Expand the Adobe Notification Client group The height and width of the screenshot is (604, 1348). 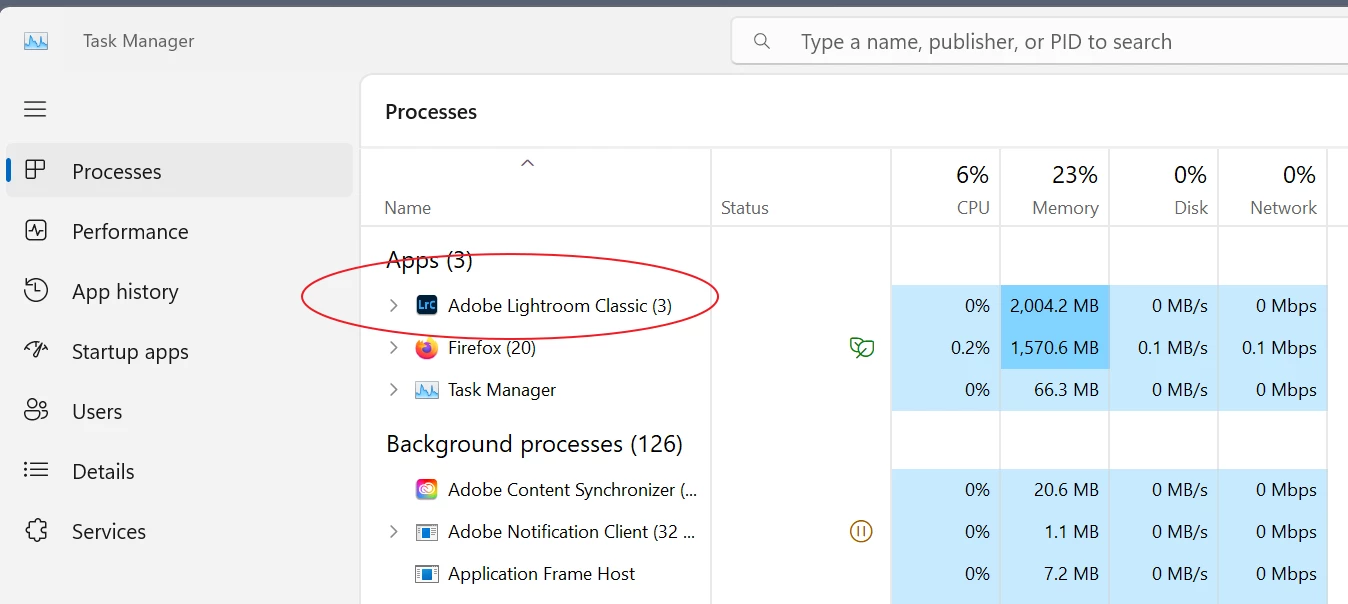coord(394,532)
